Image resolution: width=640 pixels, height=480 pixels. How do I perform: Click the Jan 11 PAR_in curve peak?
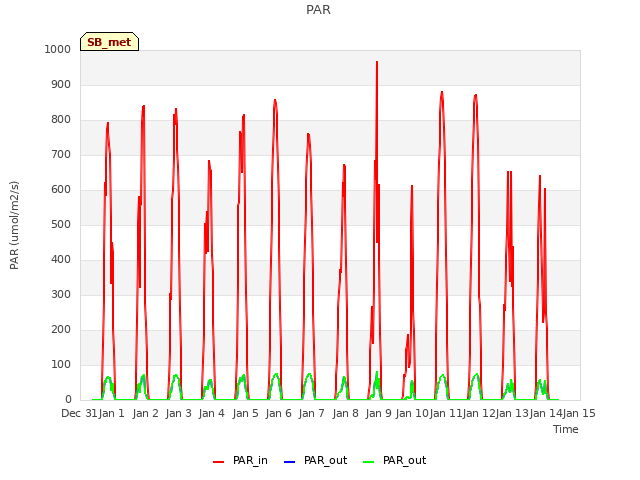pyautogui.click(x=442, y=92)
